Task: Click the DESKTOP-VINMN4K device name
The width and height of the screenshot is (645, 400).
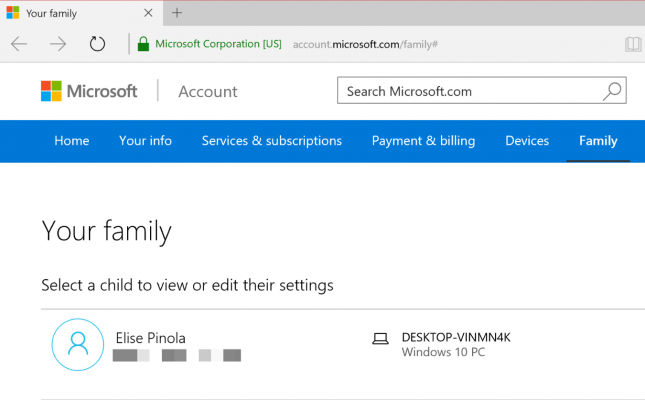Action: [x=456, y=337]
